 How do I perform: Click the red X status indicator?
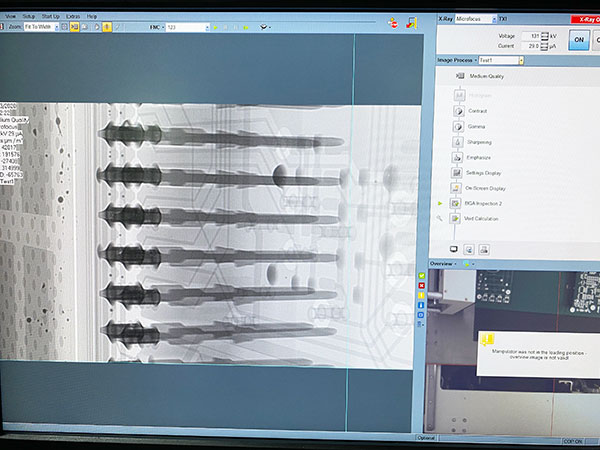421,285
